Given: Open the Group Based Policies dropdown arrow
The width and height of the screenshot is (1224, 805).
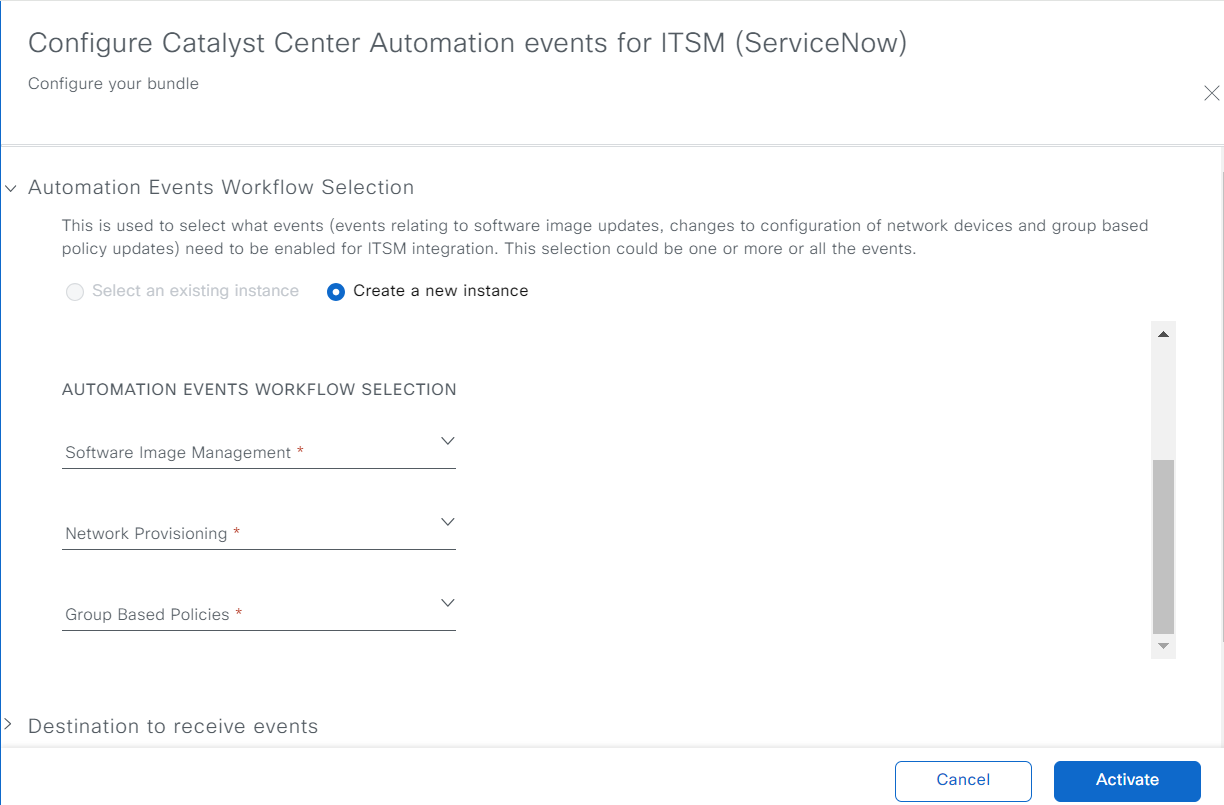Looking at the screenshot, I should (448, 603).
